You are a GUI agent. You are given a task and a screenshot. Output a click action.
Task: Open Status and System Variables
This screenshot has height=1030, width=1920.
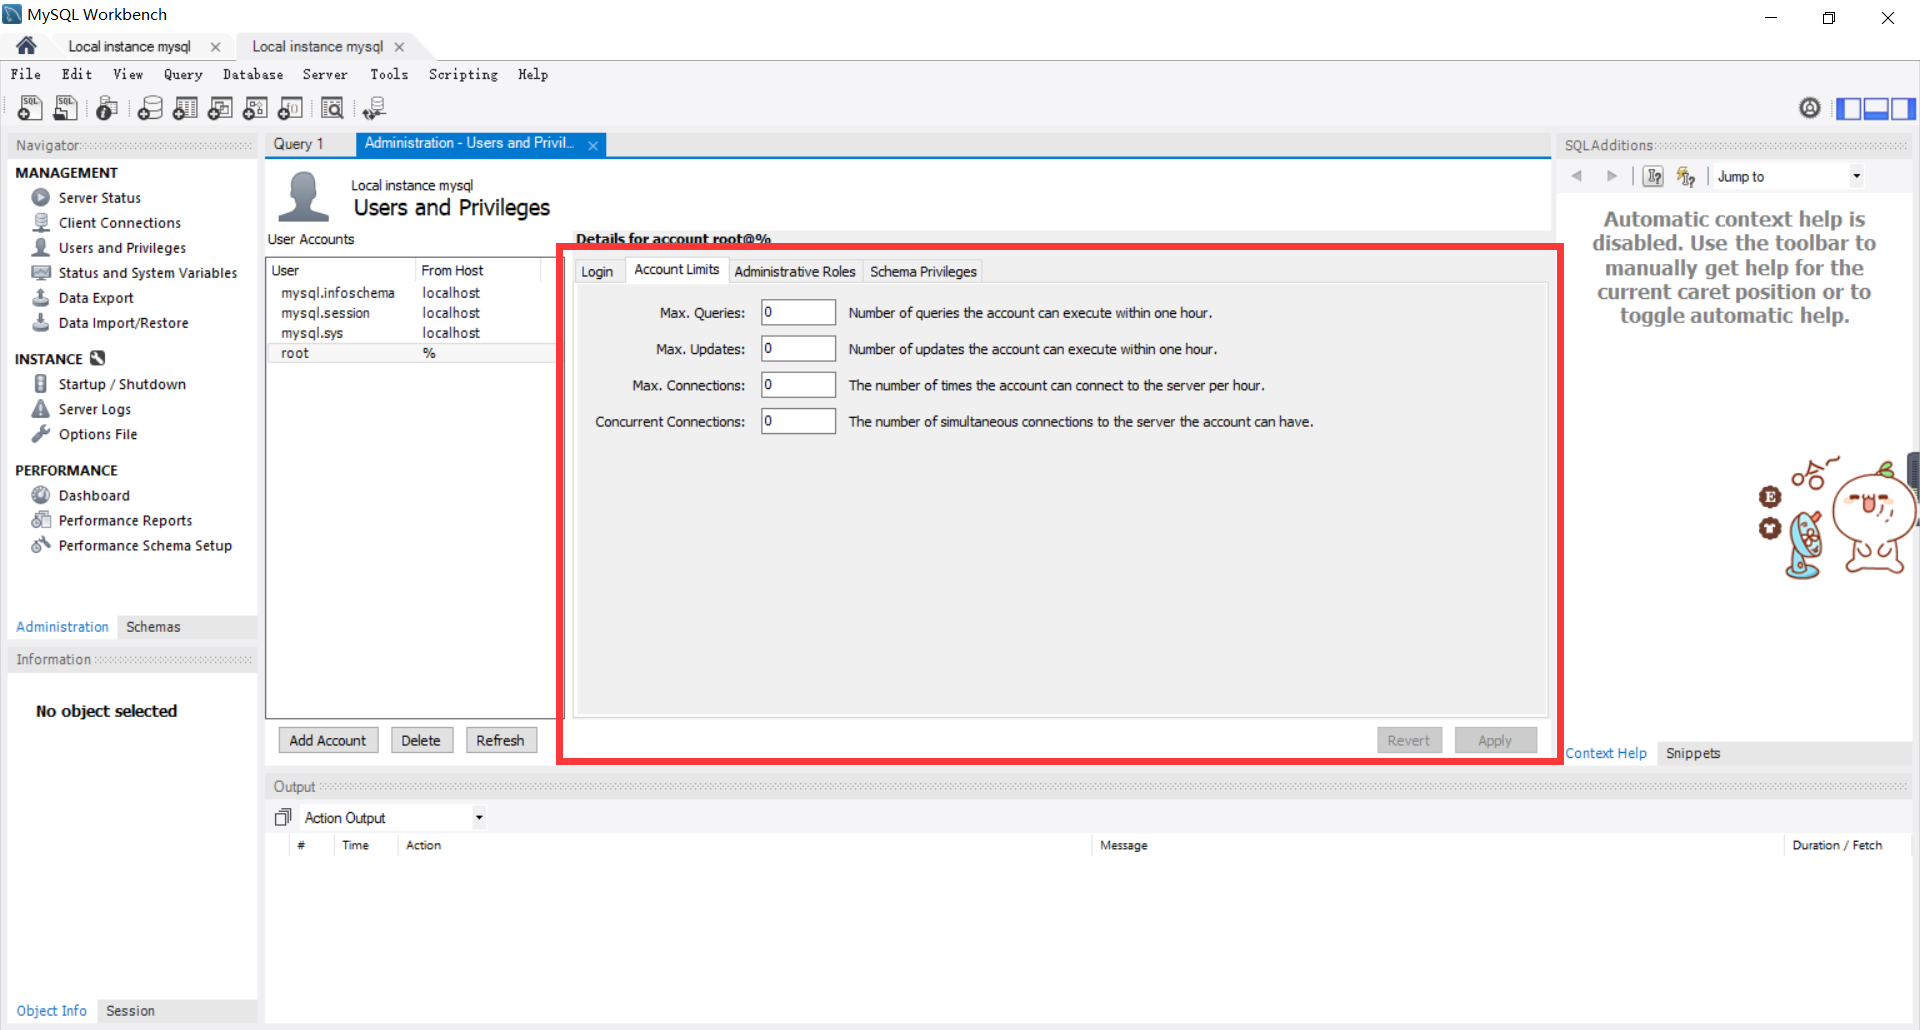coord(147,273)
